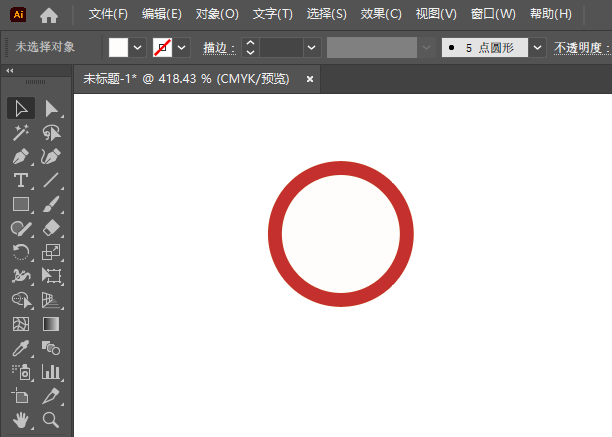Select the Shape Builder tool
The image size is (612, 437).
21,300
